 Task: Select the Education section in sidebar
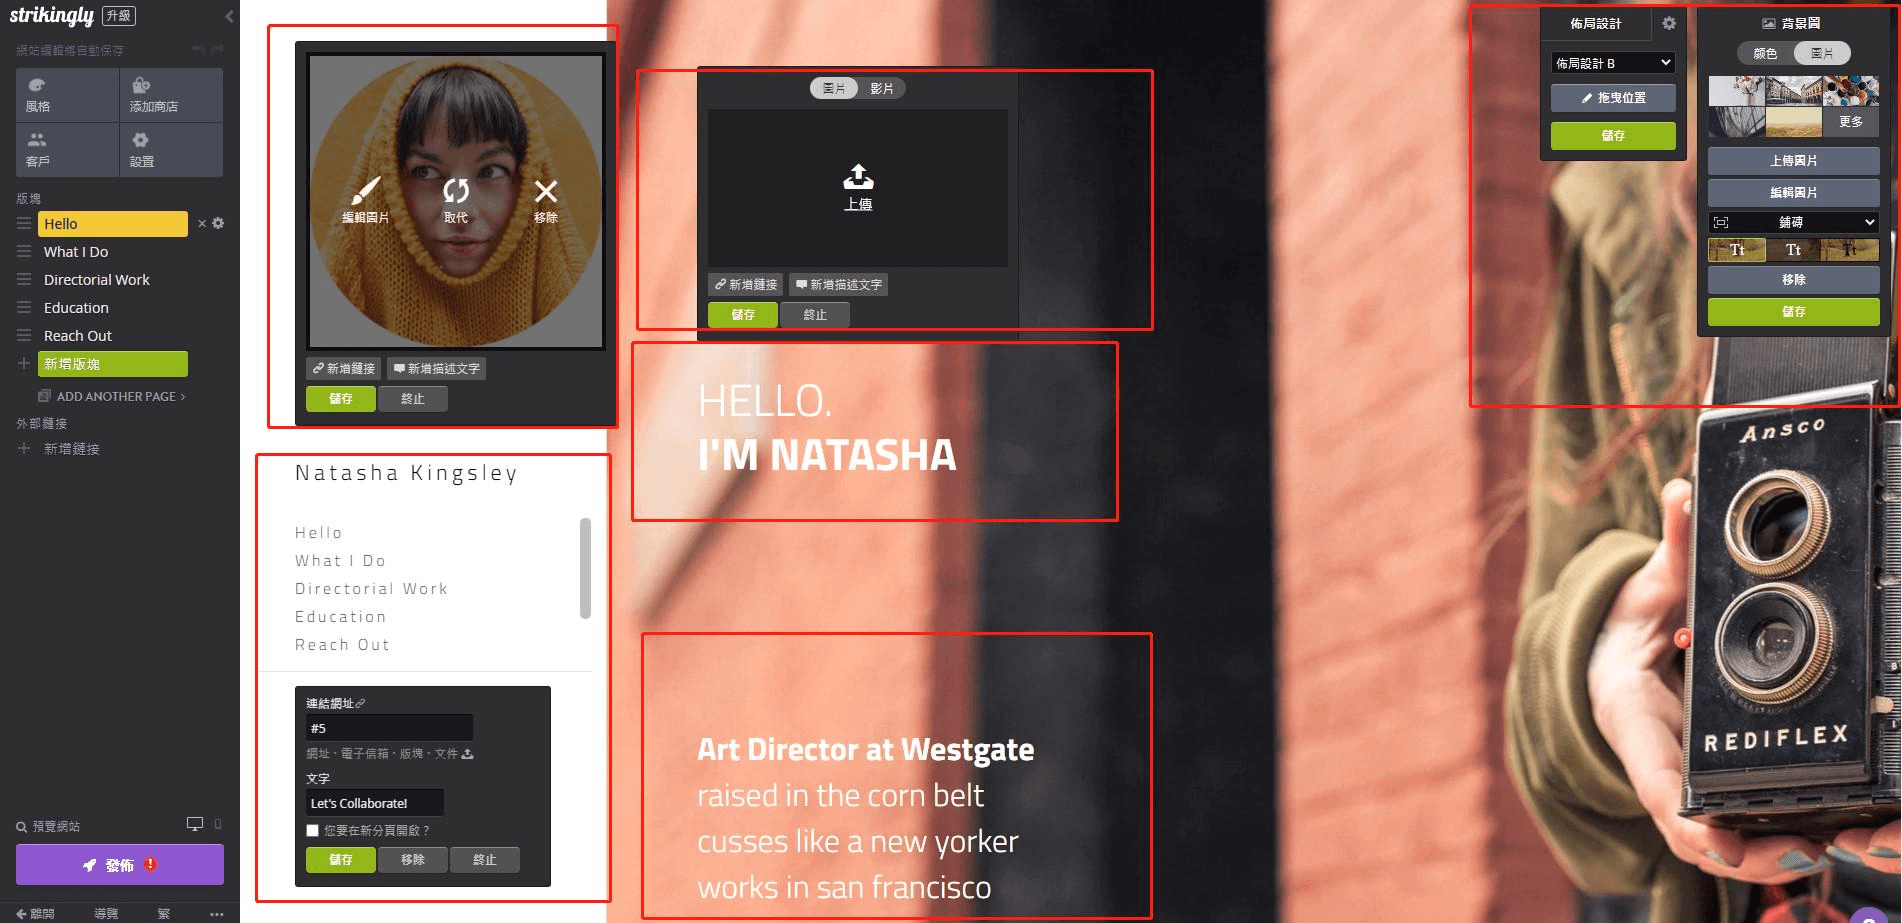click(76, 308)
